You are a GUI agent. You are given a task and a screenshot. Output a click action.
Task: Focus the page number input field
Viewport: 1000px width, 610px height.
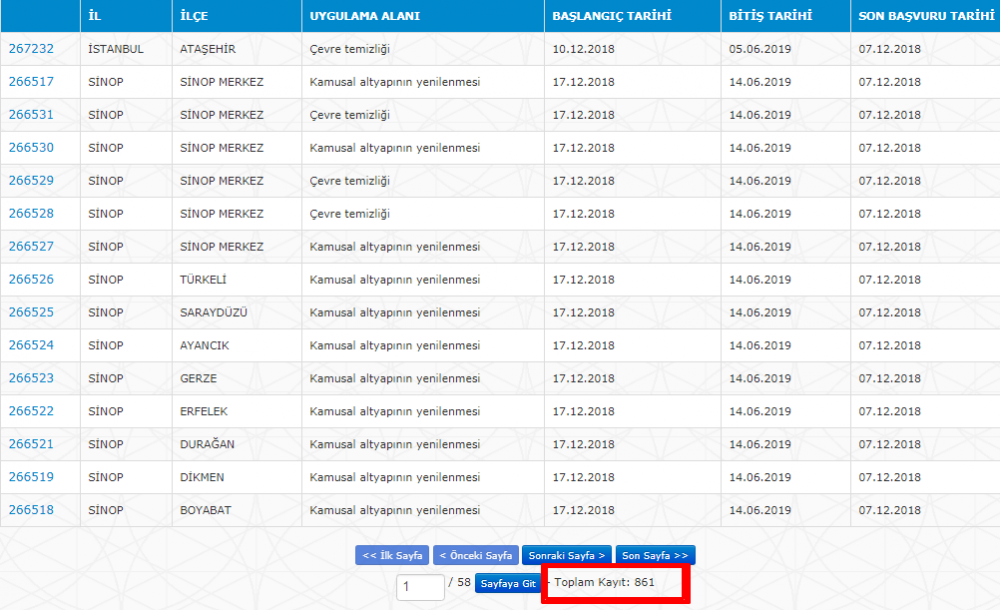pyautogui.click(x=420, y=586)
